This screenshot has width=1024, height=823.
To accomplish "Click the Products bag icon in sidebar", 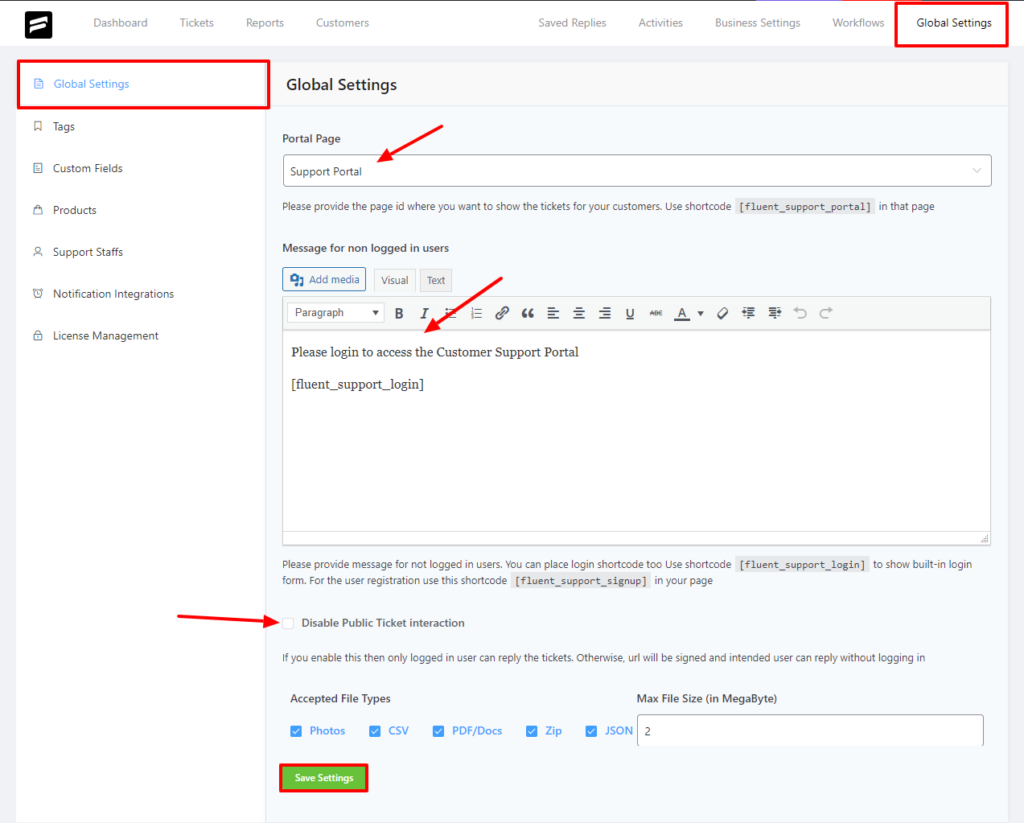I will point(38,210).
